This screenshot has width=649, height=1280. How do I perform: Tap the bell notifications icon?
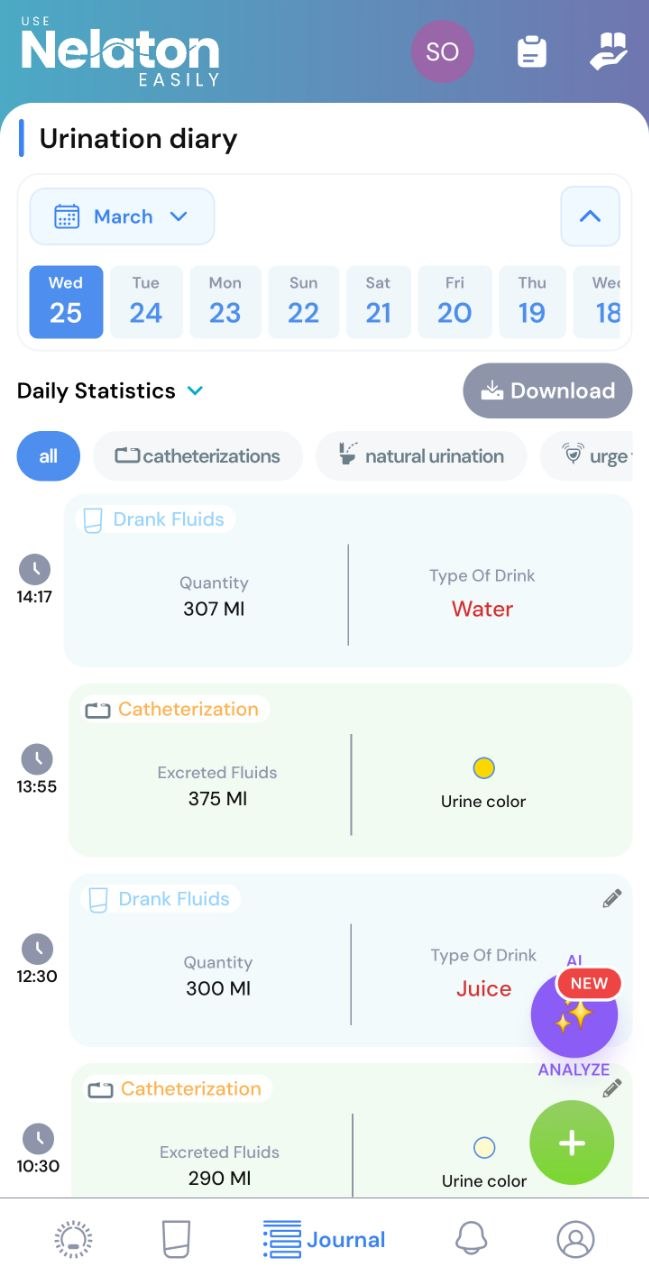(x=472, y=1238)
